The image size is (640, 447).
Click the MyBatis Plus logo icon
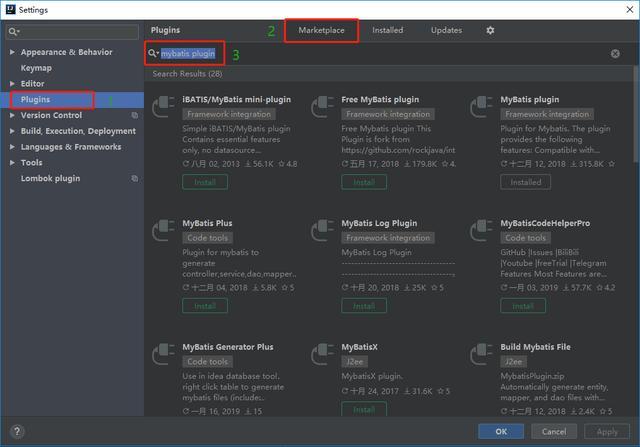pos(164,230)
